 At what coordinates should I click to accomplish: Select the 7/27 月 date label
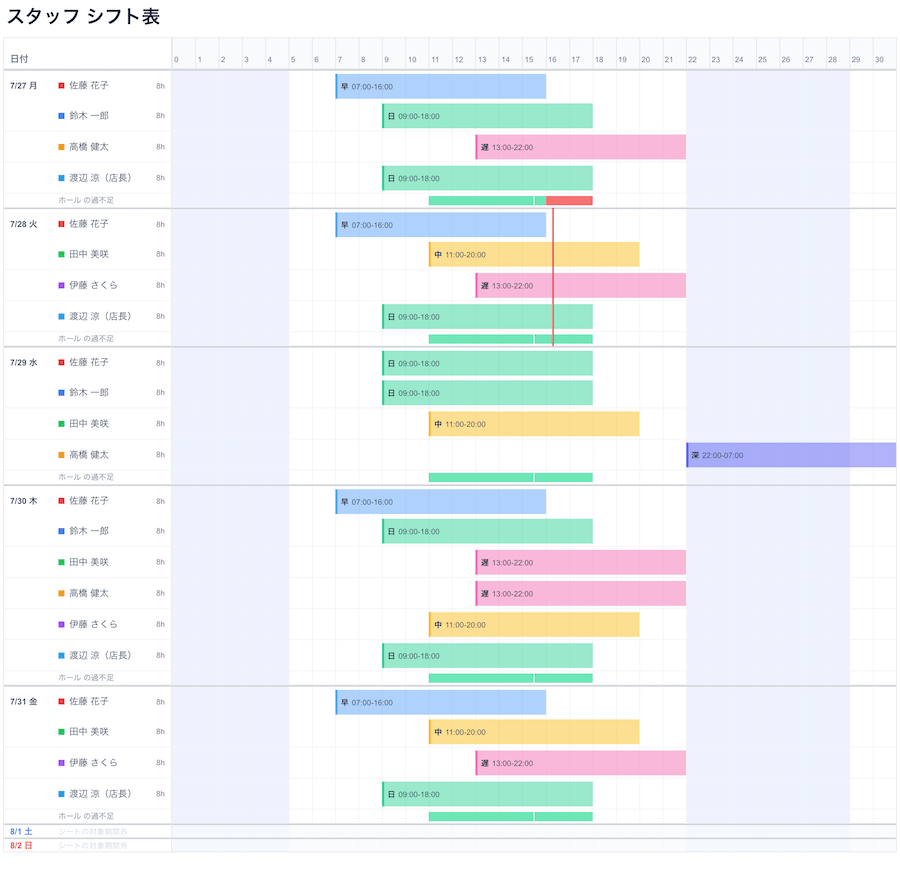[x=24, y=86]
